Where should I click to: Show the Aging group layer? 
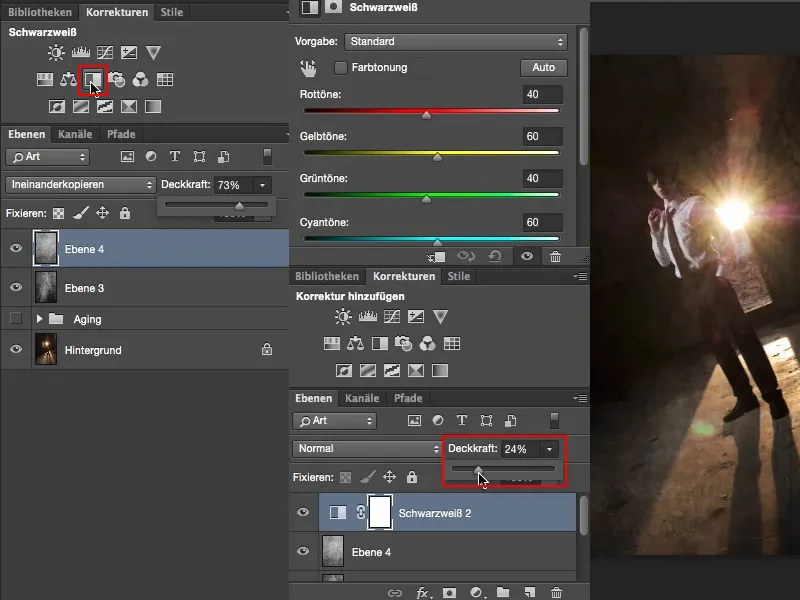click(x=15, y=319)
